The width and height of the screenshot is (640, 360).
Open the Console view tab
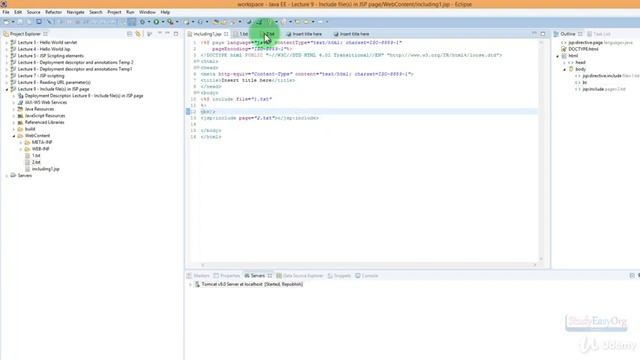click(x=367, y=276)
